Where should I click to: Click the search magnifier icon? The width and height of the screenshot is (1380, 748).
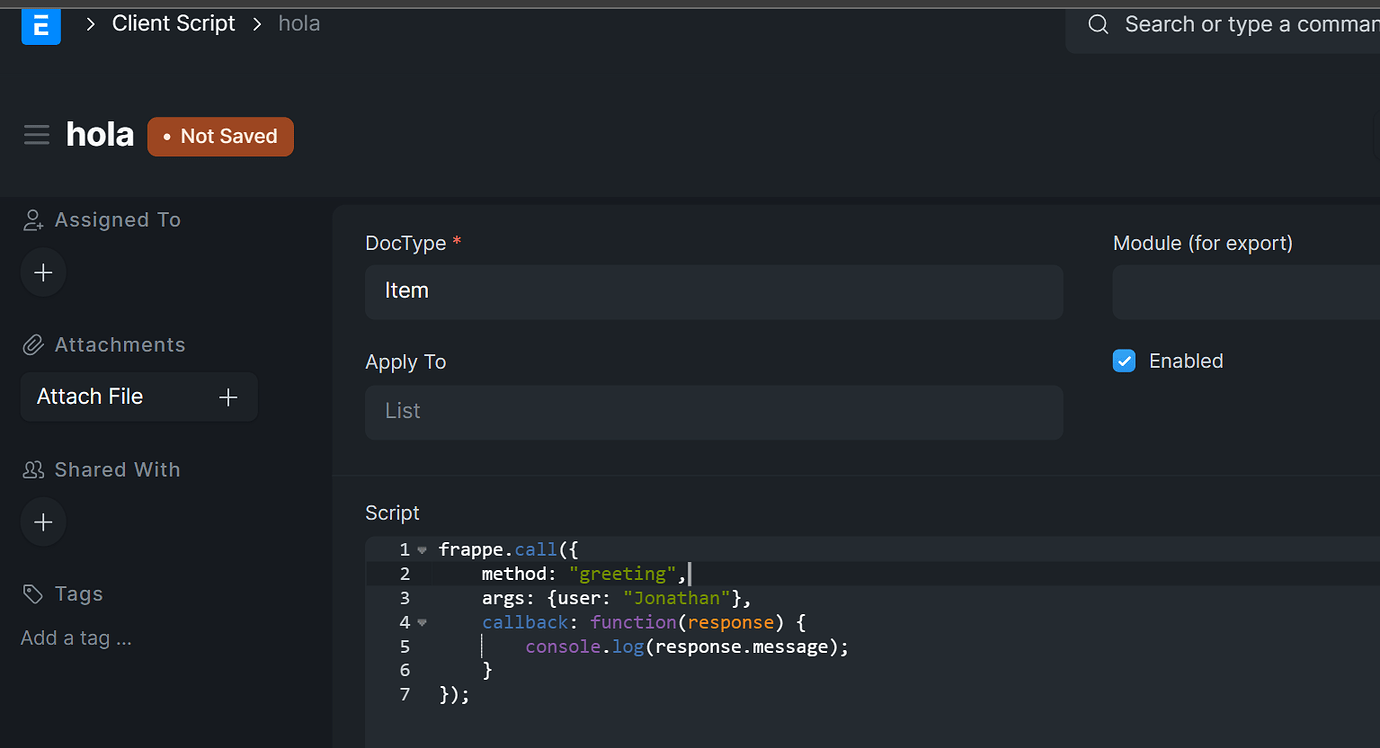coord(1097,24)
